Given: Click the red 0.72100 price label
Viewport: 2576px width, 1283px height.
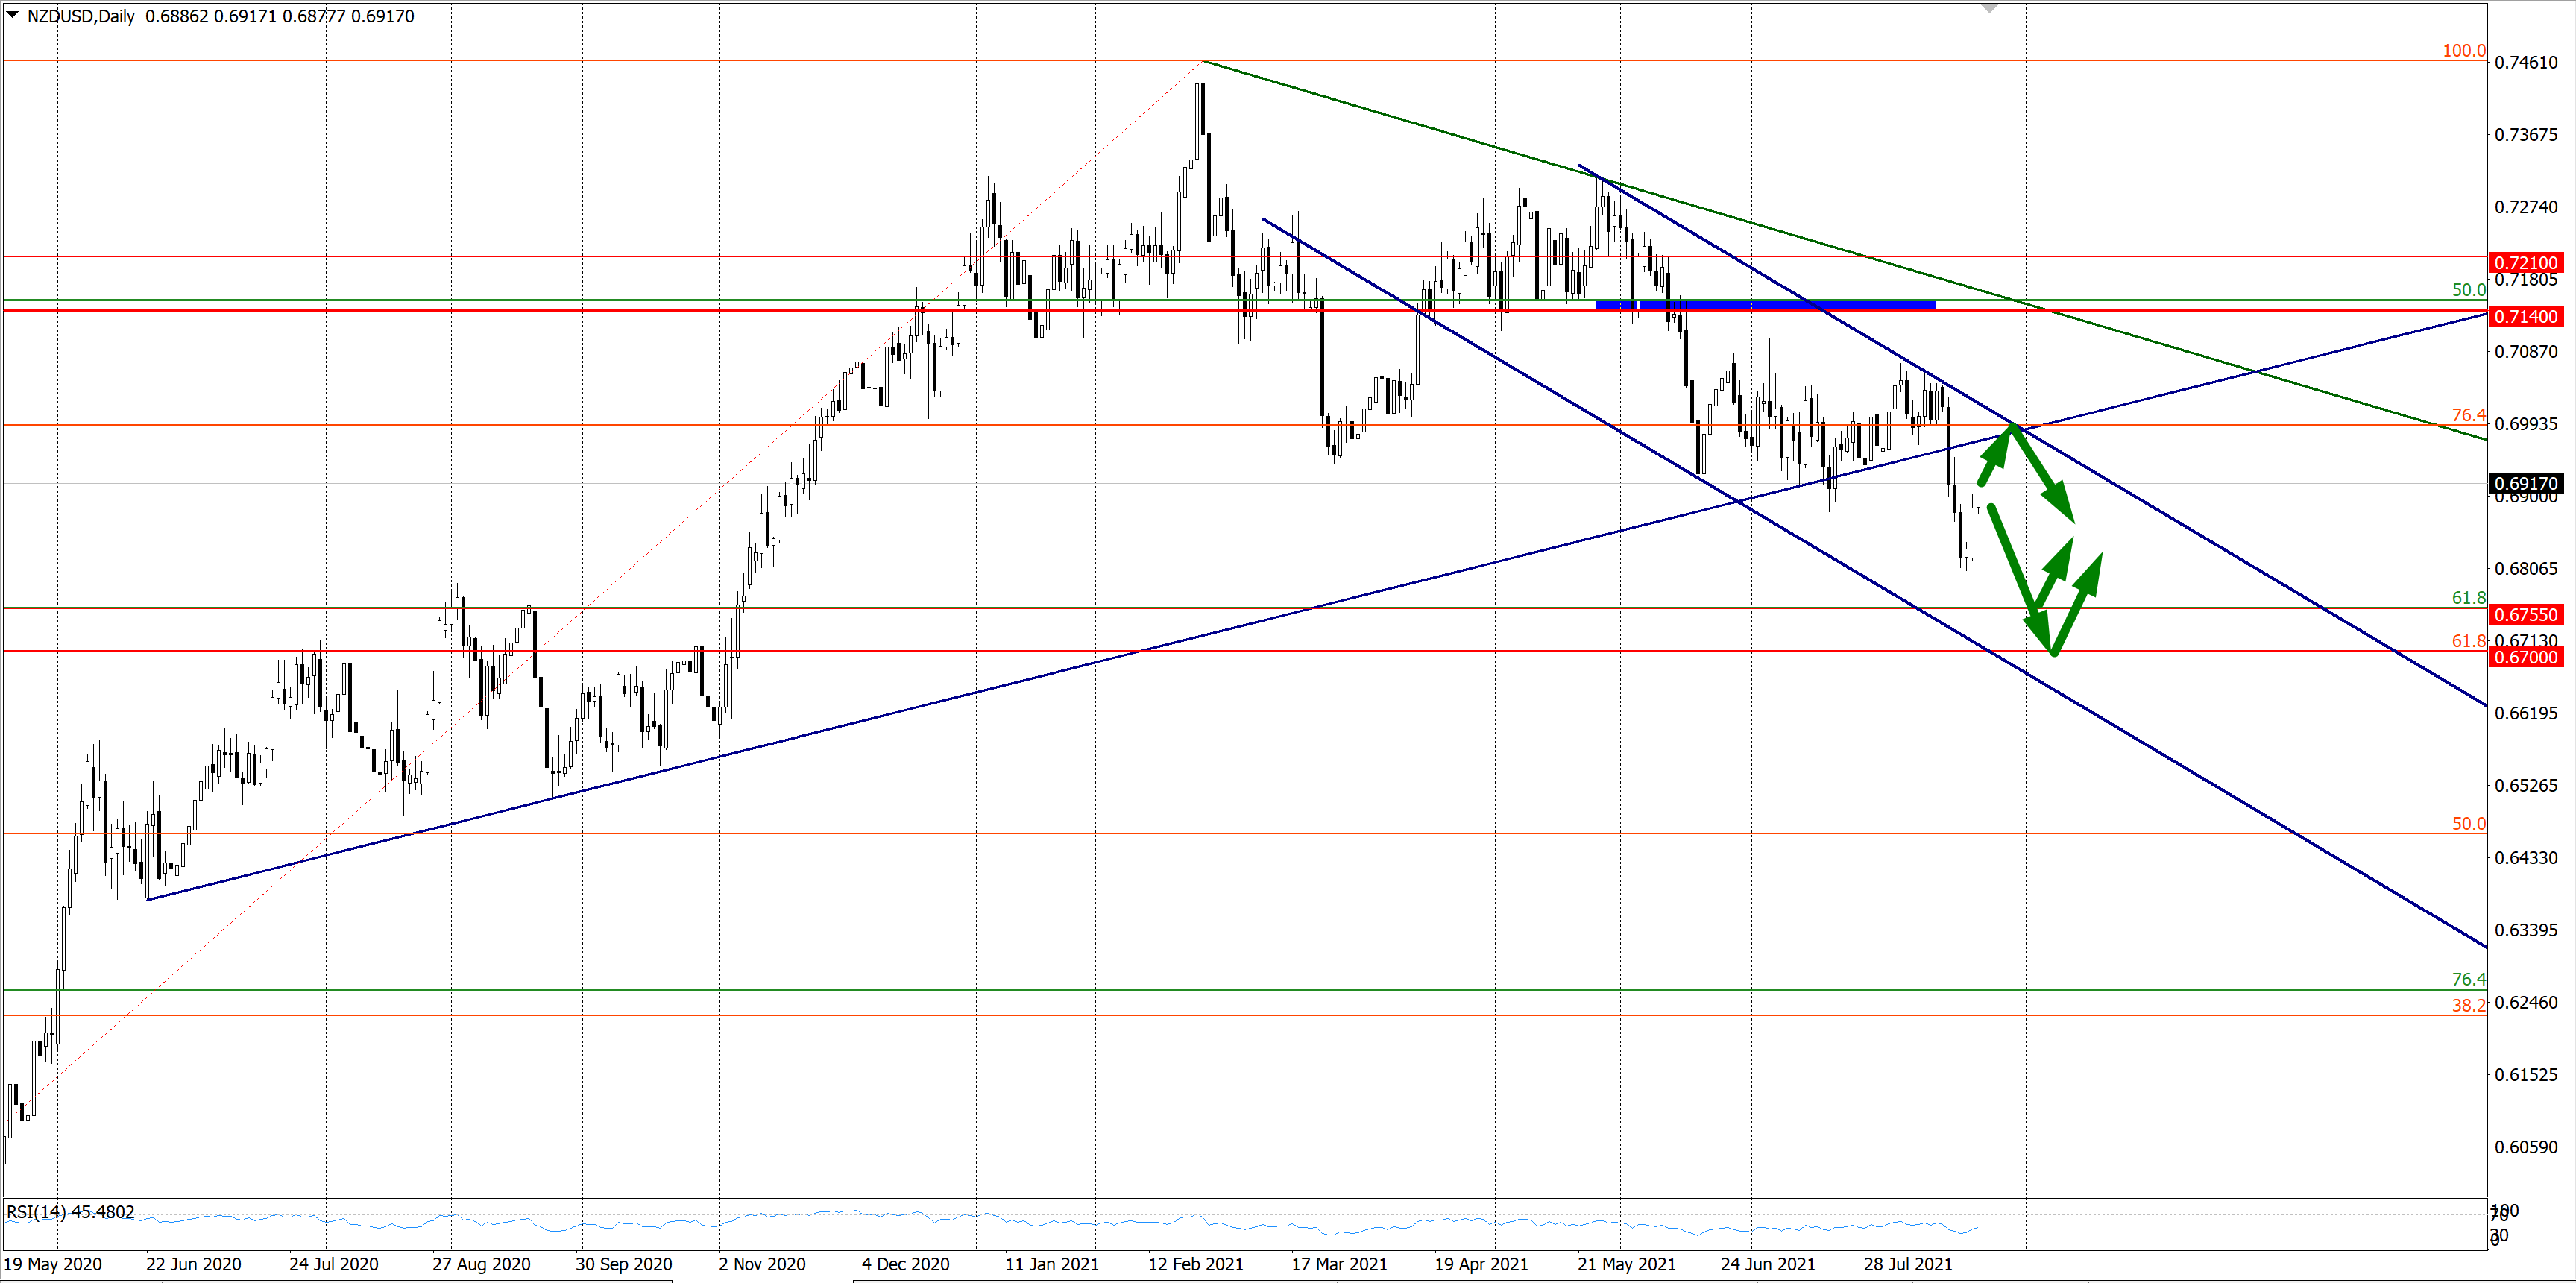Looking at the screenshot, I should click(2526, 262).
